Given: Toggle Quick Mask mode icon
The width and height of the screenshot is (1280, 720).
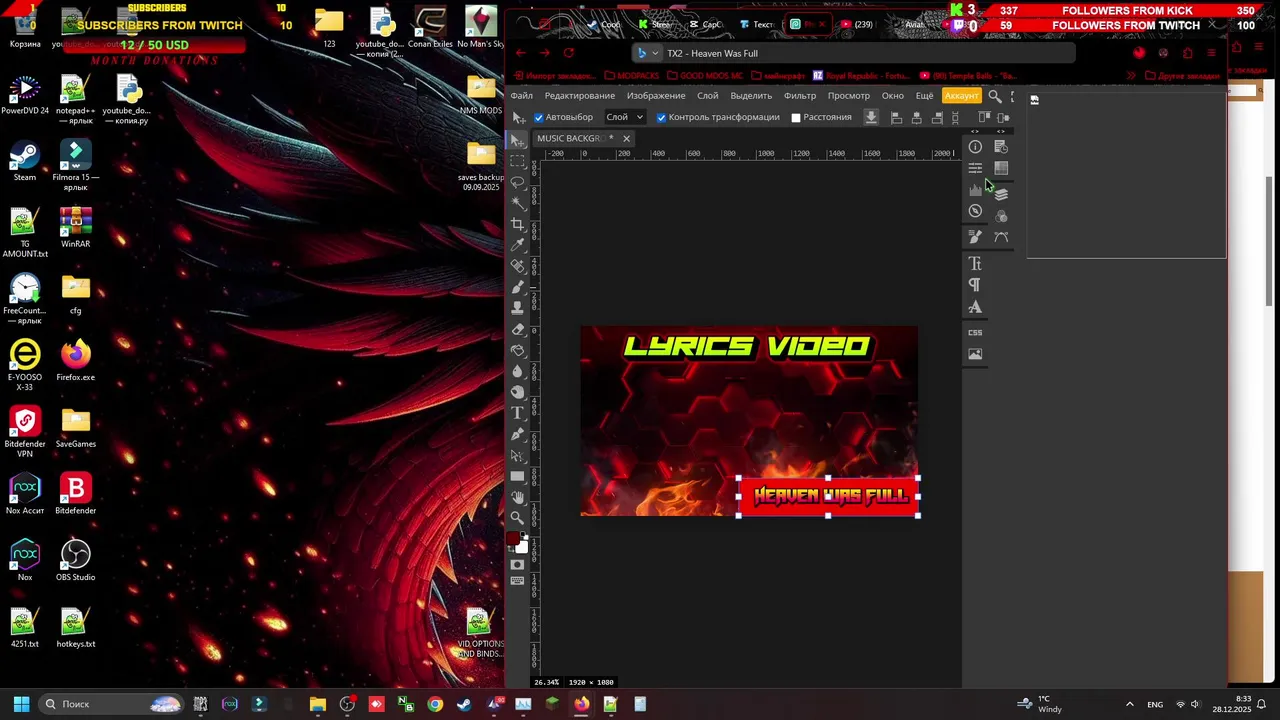Looking at the screenshot, I should coord(517,565).
